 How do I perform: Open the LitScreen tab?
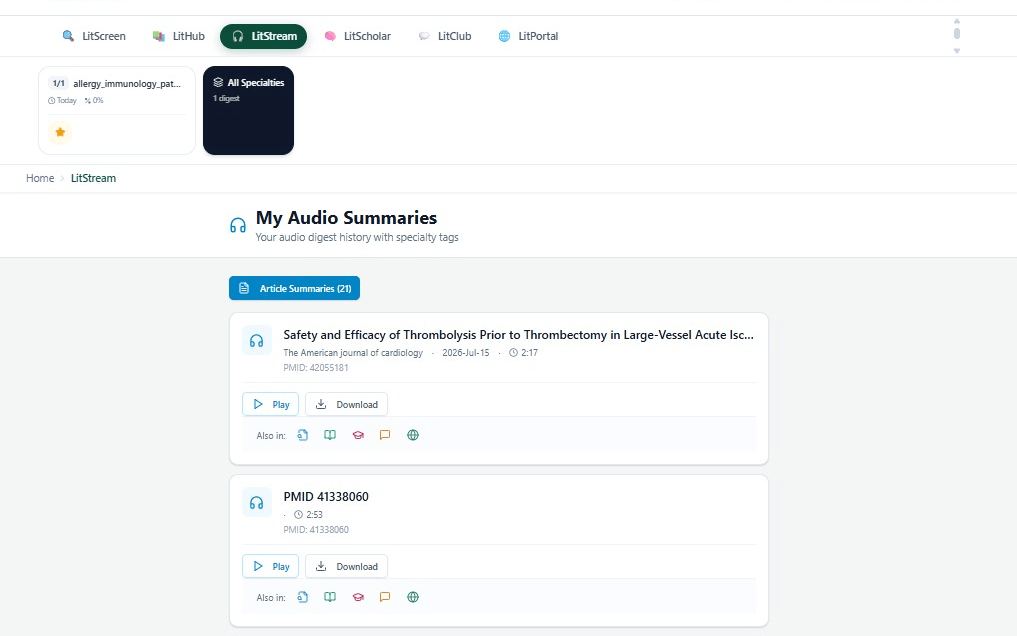tap(94, 36)
